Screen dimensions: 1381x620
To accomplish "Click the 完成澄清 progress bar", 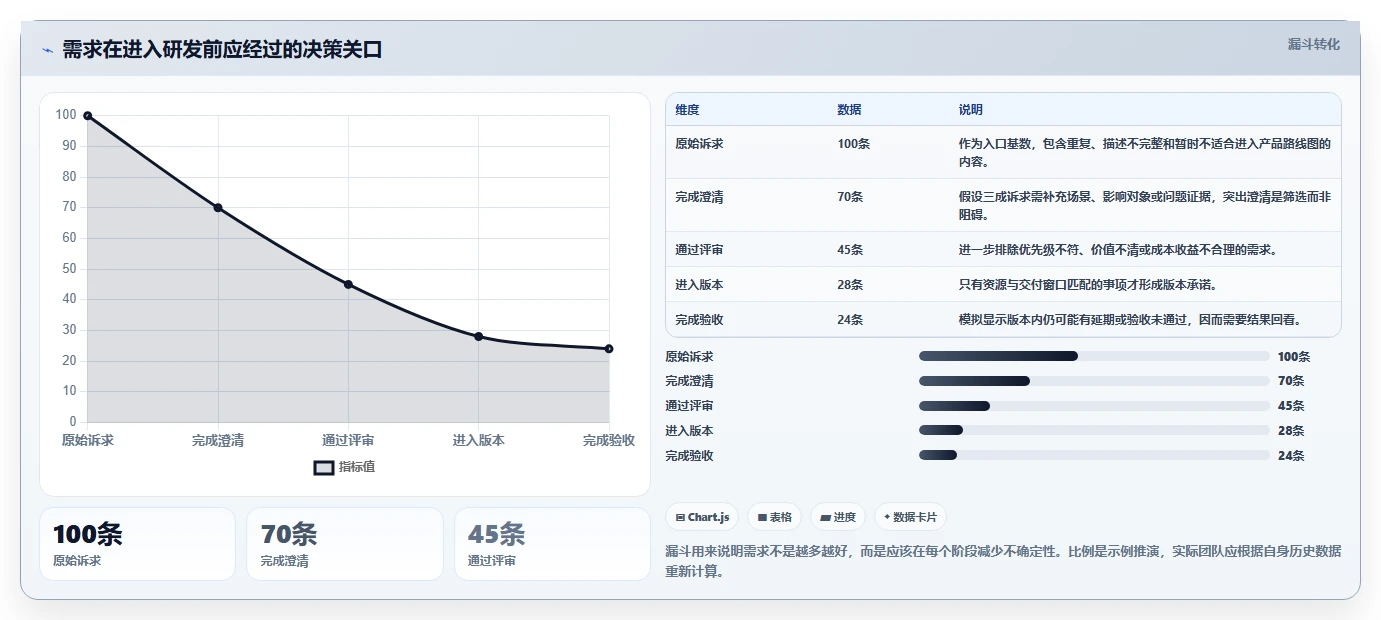I will tap(1094, 381).
